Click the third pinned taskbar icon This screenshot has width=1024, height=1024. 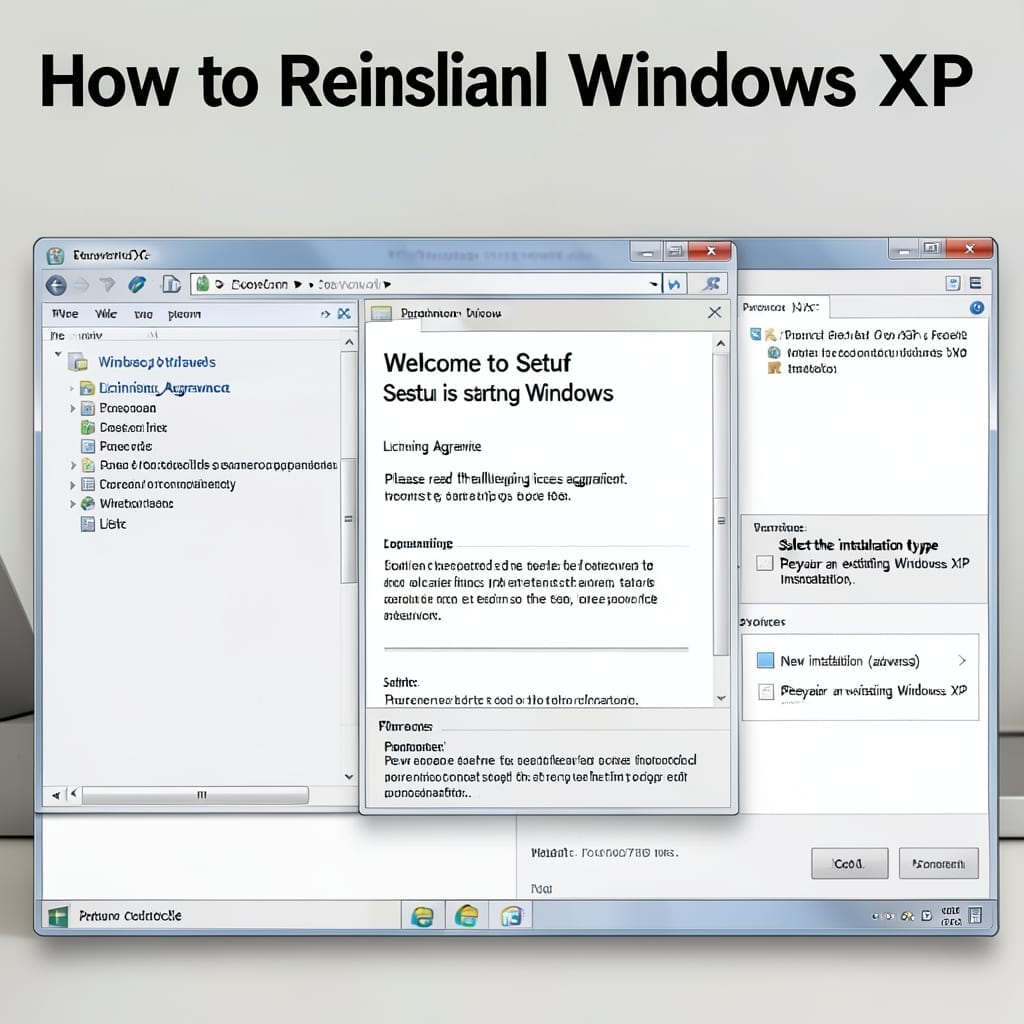coord(512,916)
